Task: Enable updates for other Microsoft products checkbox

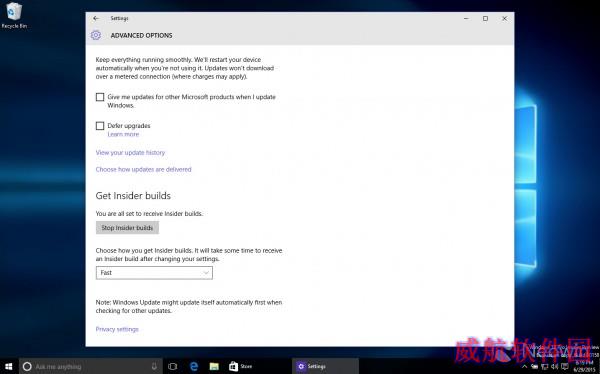Action: [x=100, y=97]
